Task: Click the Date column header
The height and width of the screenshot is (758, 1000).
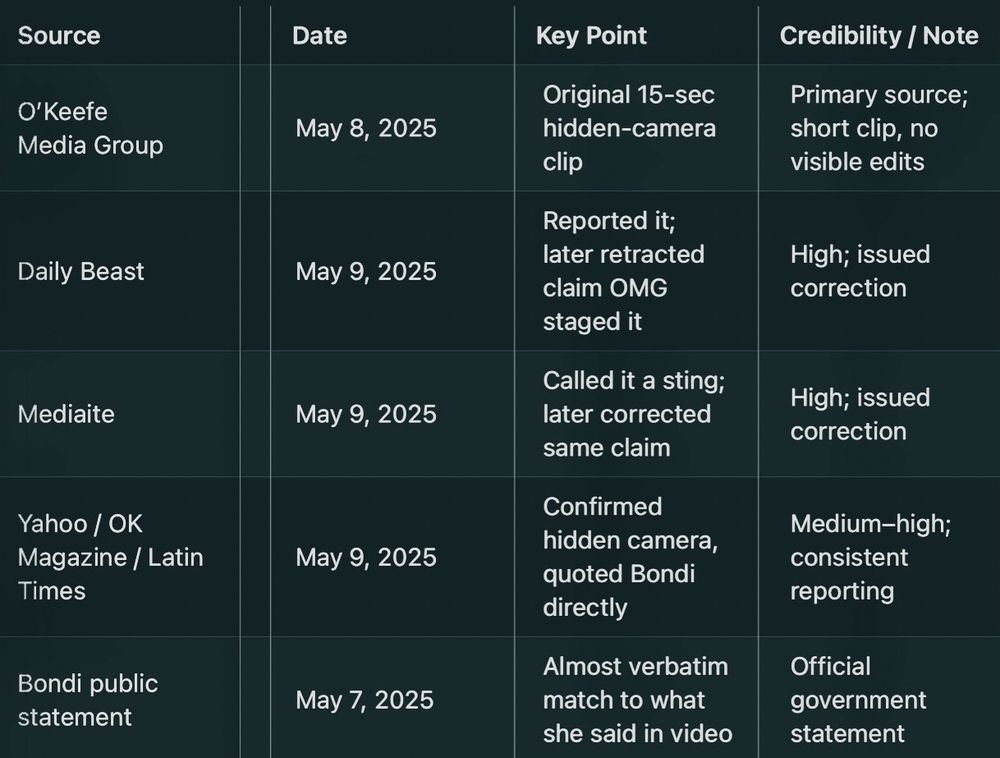Action: tap(320, 36)
